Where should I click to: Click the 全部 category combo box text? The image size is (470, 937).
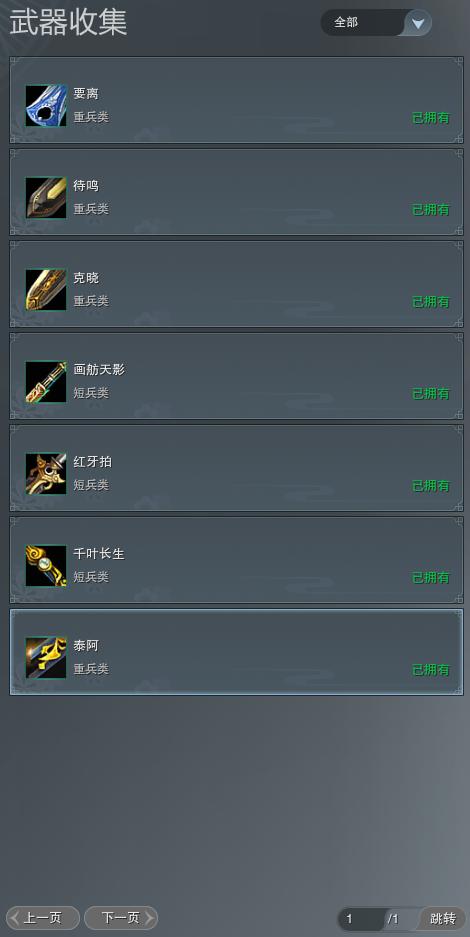(346, 23)
